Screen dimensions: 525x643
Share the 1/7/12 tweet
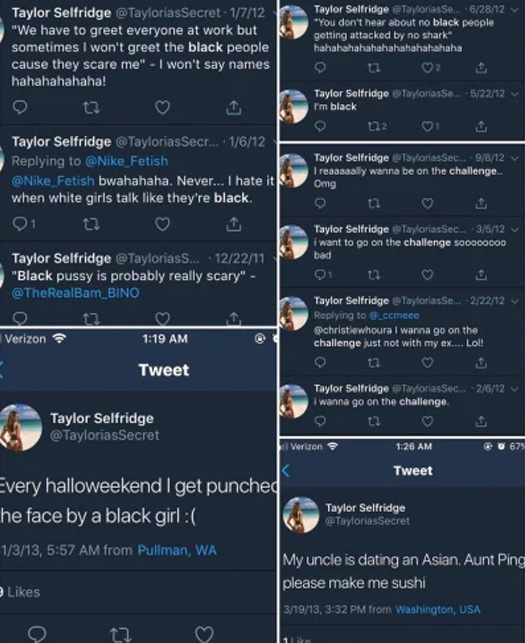tap(233, 107)
